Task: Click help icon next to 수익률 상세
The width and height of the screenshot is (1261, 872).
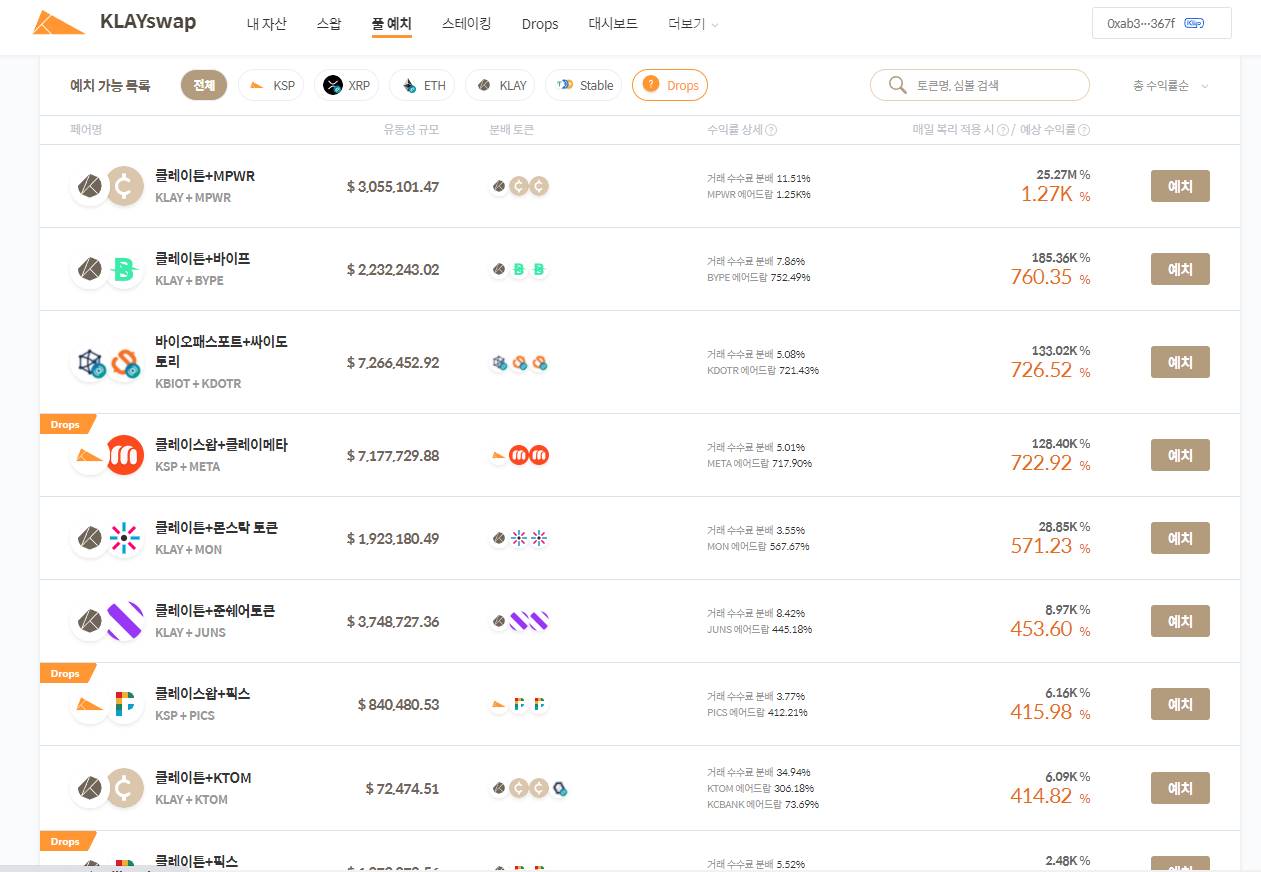Action: (x=771, y=130)
